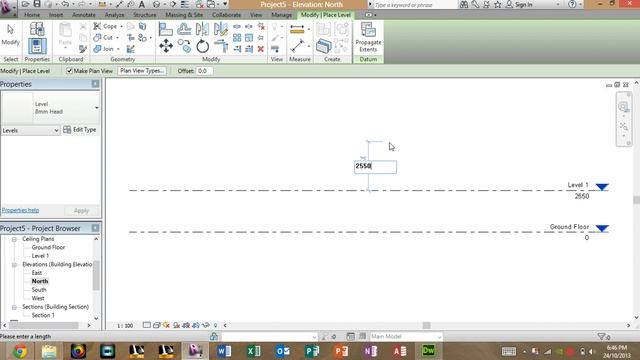The height and width of the screenshot is (360, 640).
Task: Open the Manage ribbon tab
Action: [x=281, y=15]
